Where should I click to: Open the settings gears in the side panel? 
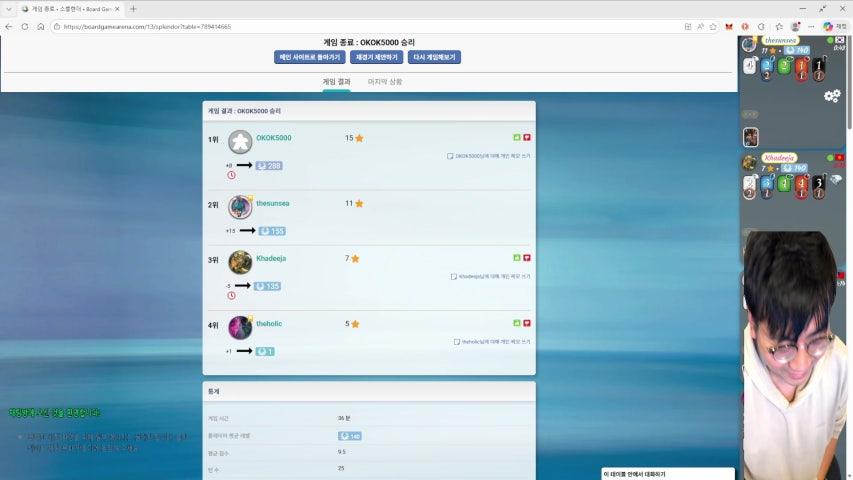click(831, 96)
